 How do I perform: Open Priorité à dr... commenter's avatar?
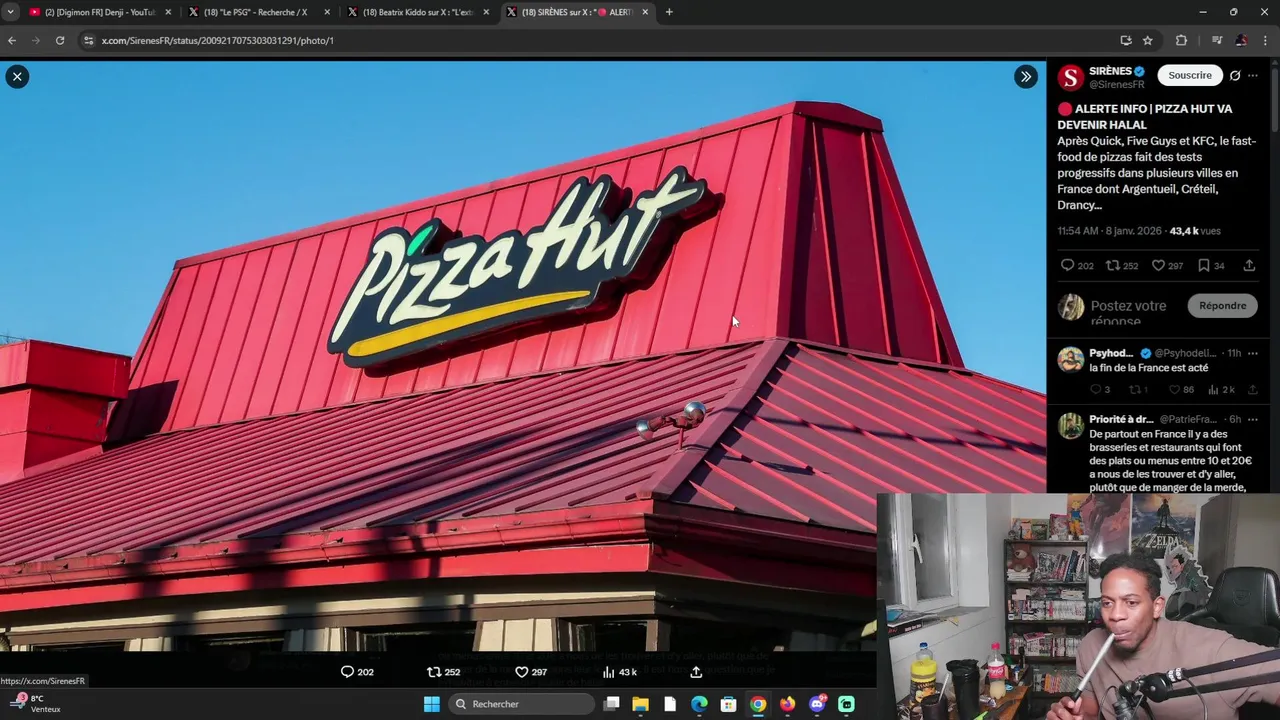(1071, 426)
